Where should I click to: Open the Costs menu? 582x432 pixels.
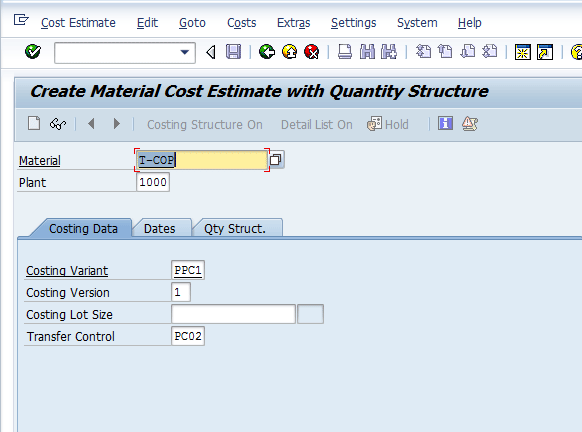point(242,23)
